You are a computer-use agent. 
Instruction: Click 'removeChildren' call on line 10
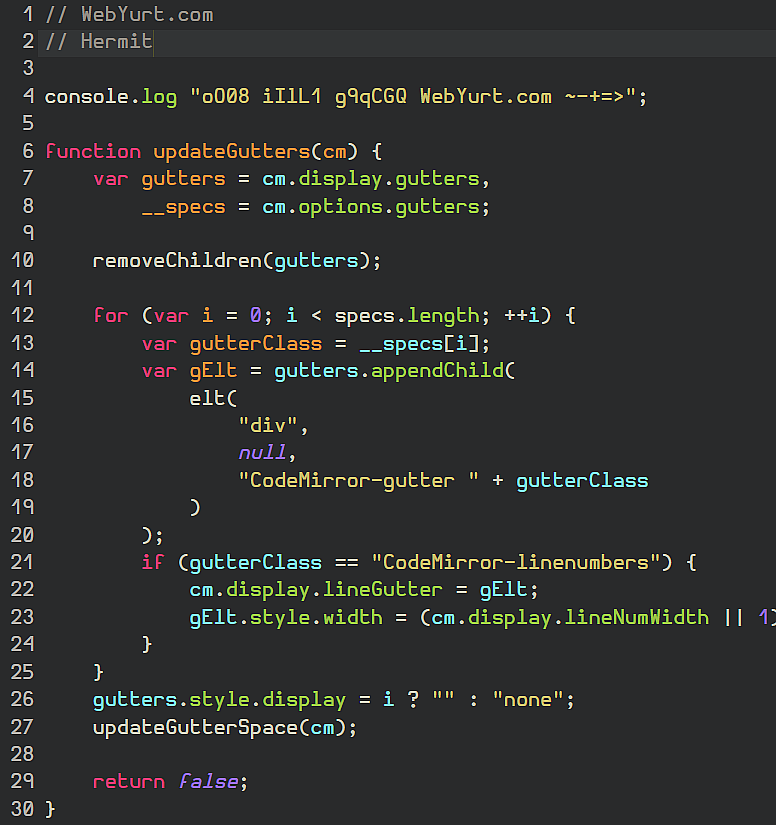[177, 260]
